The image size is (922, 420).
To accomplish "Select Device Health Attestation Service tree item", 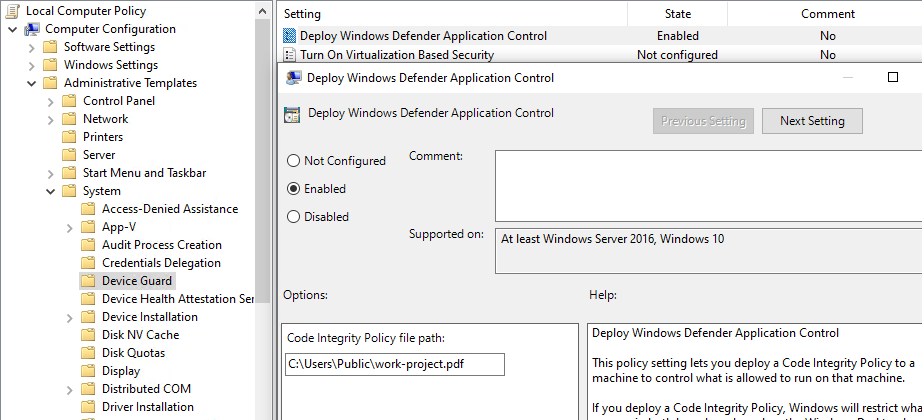I will pyautogui.click(x=178, y=299).
